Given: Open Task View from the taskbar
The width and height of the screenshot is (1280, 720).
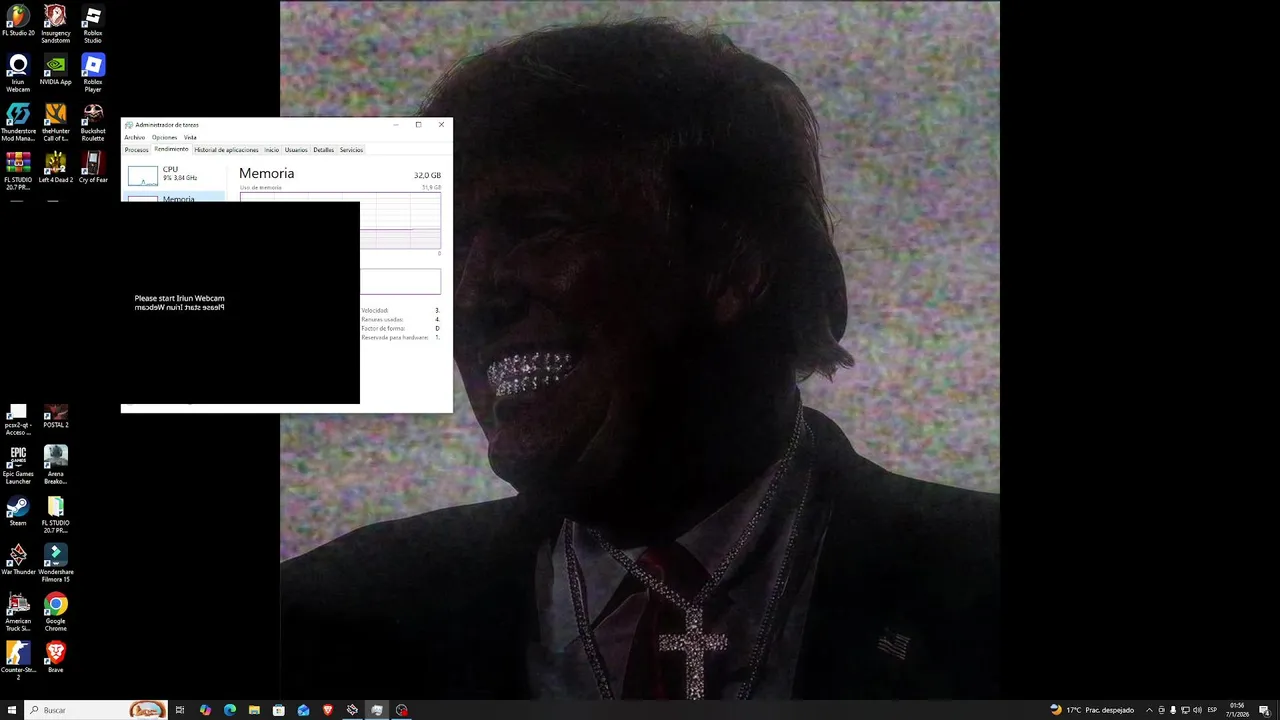Looking at the screenshot, I should (180, 710).
